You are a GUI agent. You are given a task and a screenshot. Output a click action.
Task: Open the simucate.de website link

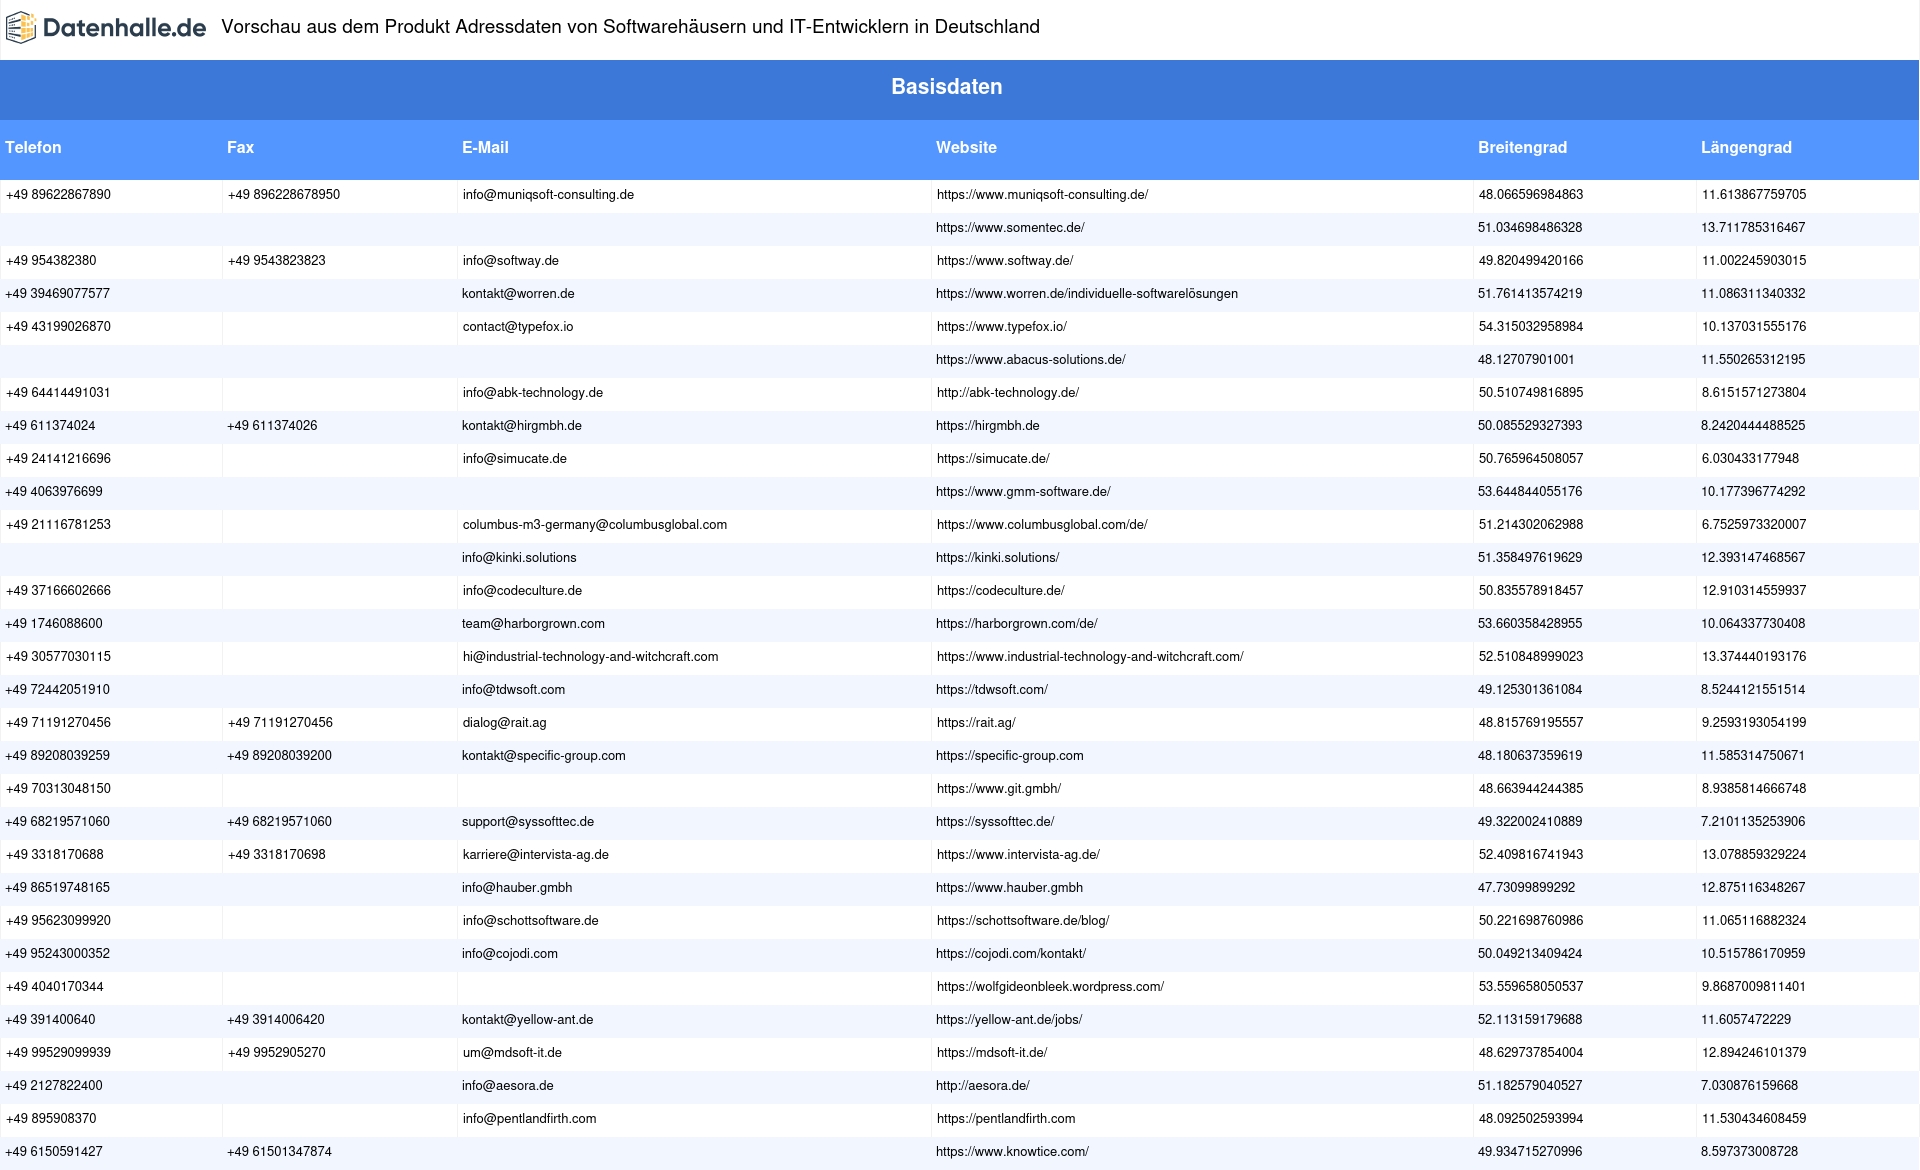tap(993, 459)
